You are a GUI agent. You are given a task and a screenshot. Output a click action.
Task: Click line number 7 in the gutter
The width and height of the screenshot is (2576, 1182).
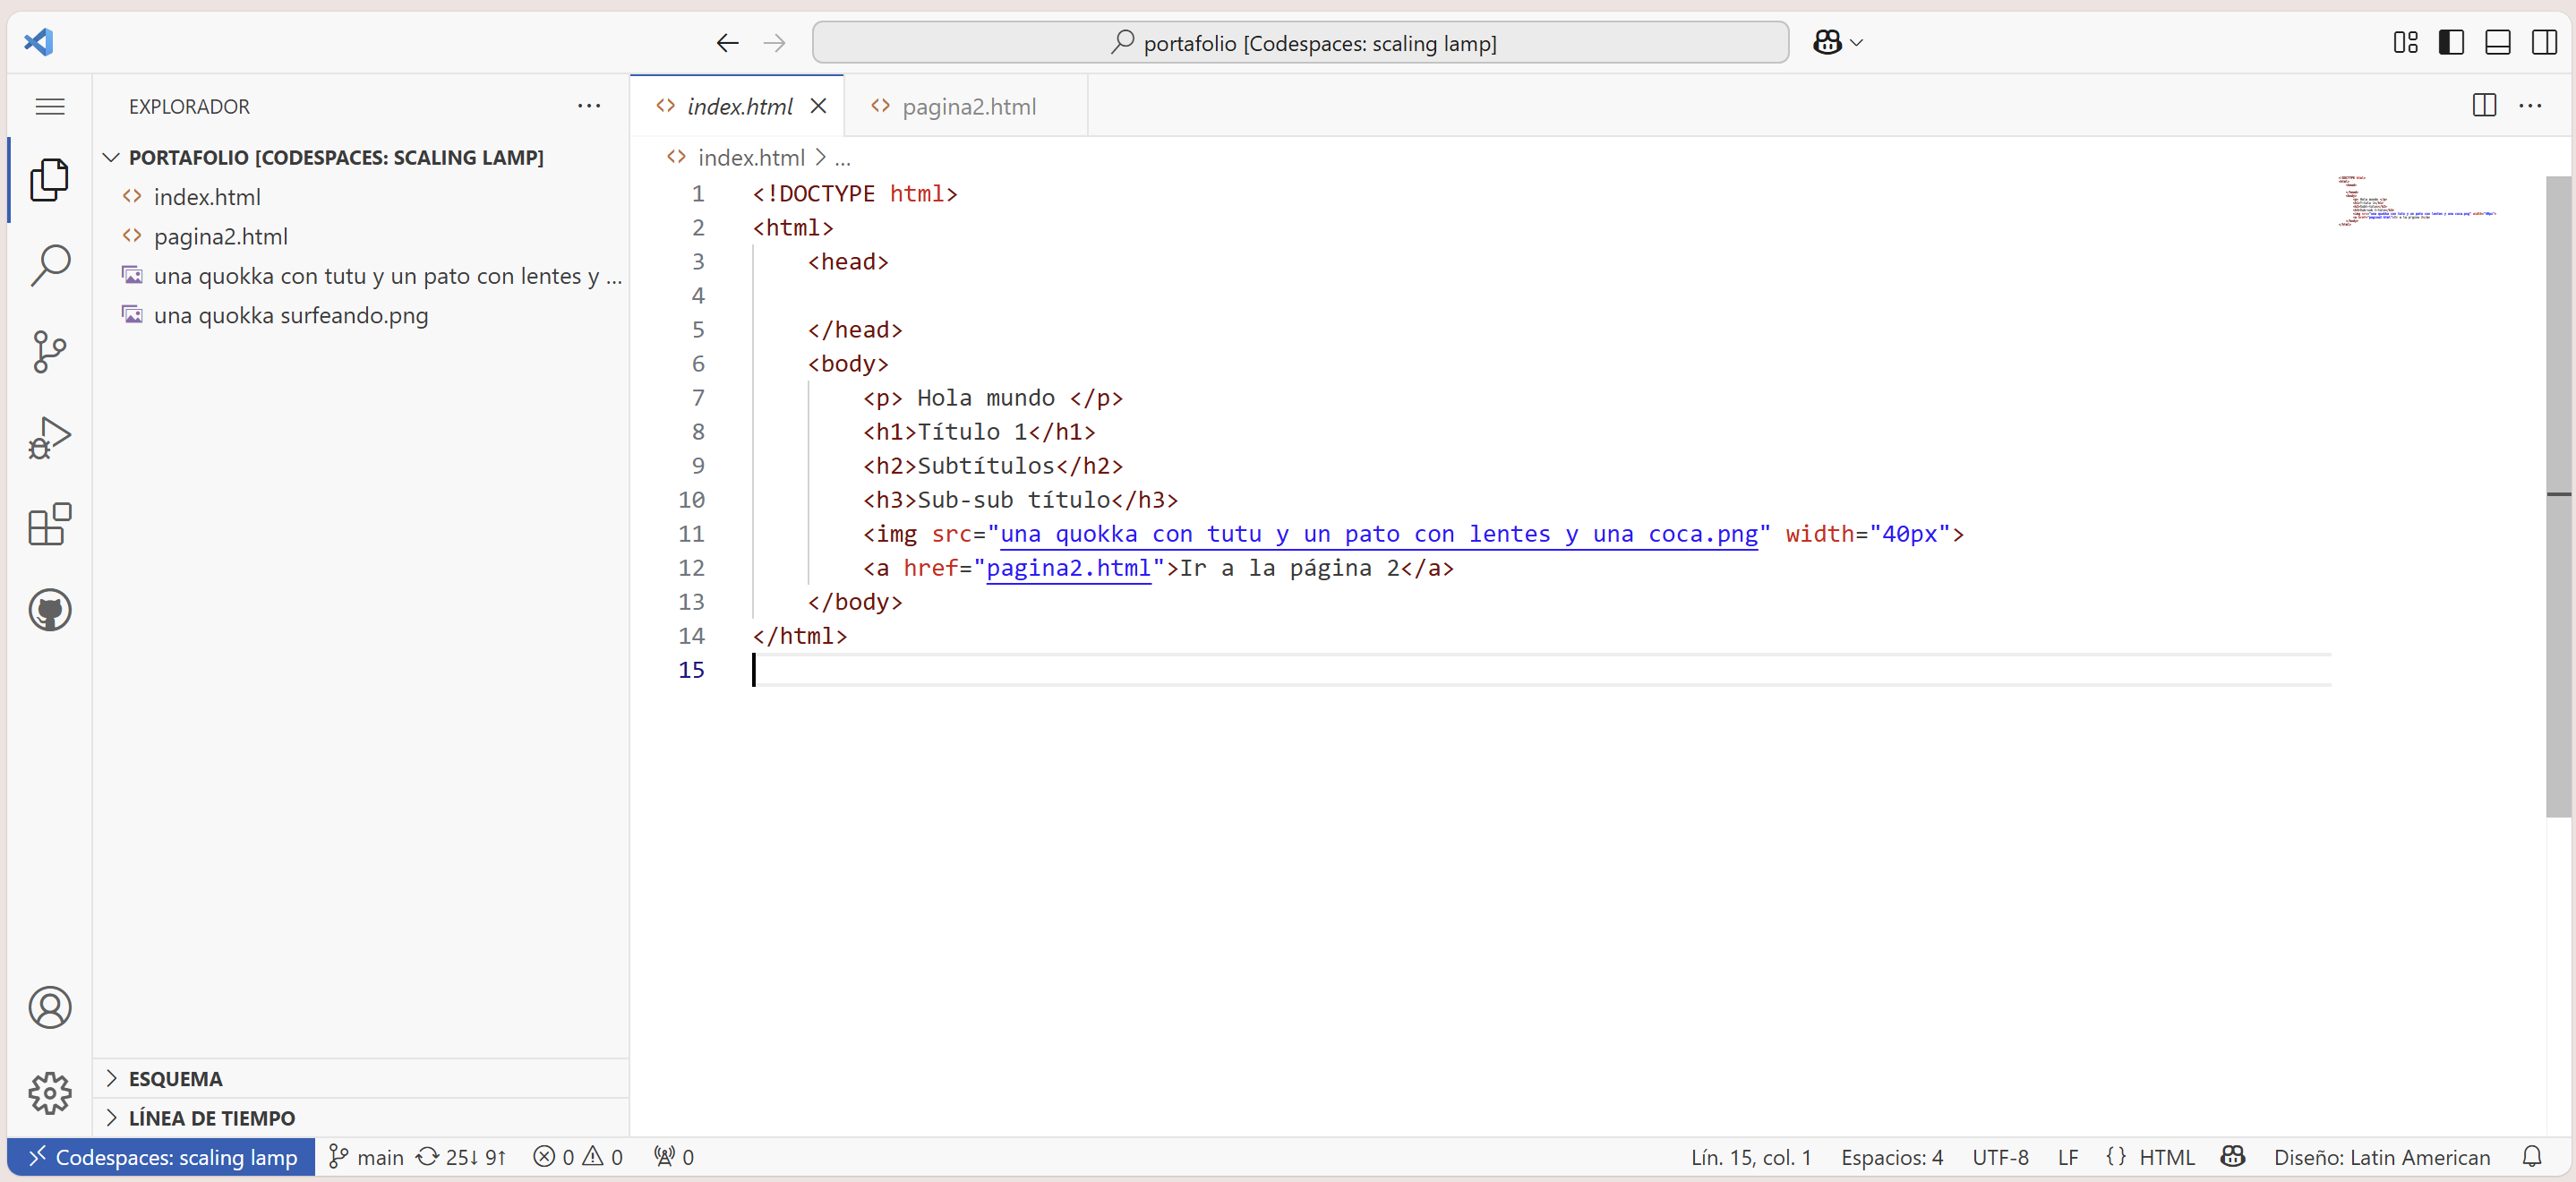tap(698, 398)
